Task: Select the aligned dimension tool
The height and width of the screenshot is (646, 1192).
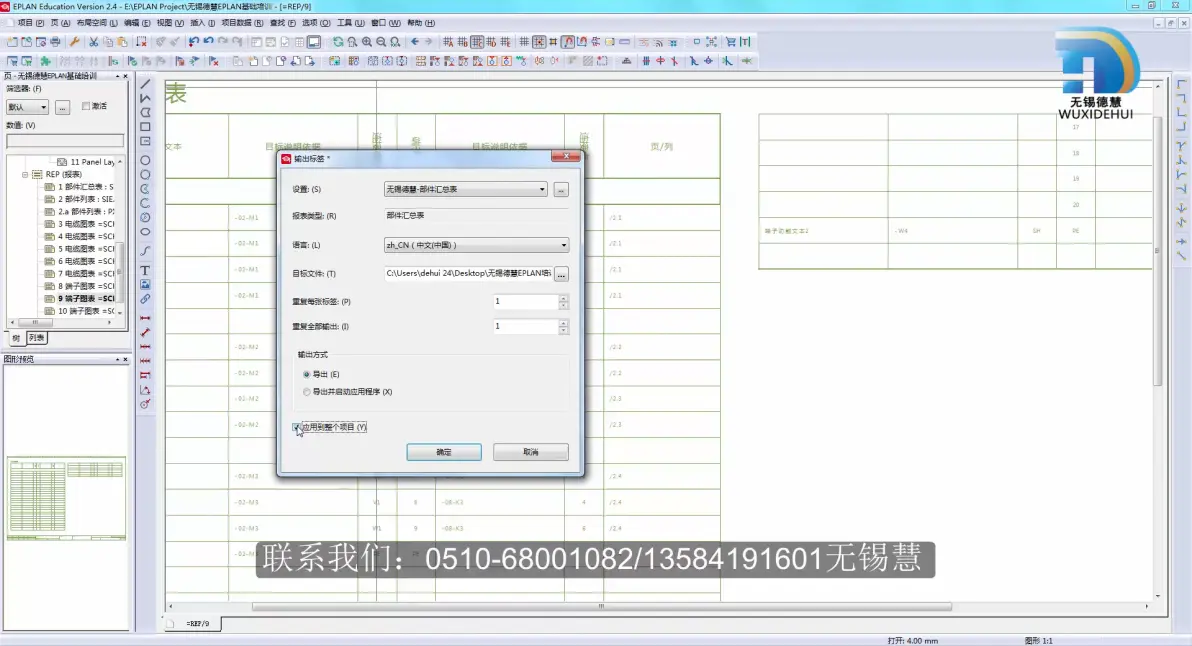Action: click(x=145, y=332)
